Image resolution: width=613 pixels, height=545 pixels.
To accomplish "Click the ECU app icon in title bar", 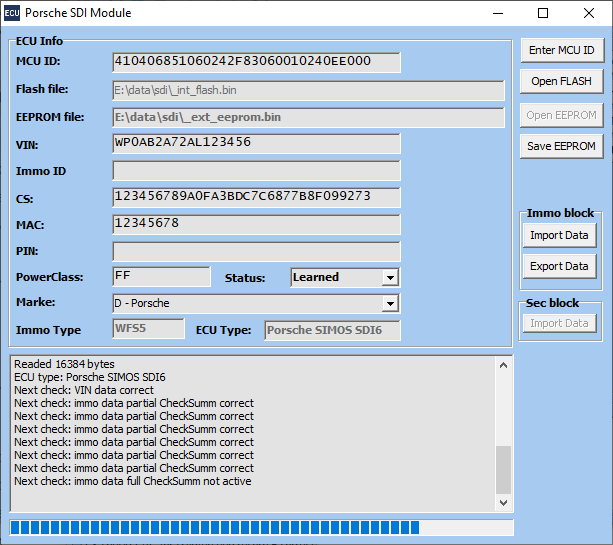I will [12, 13].
